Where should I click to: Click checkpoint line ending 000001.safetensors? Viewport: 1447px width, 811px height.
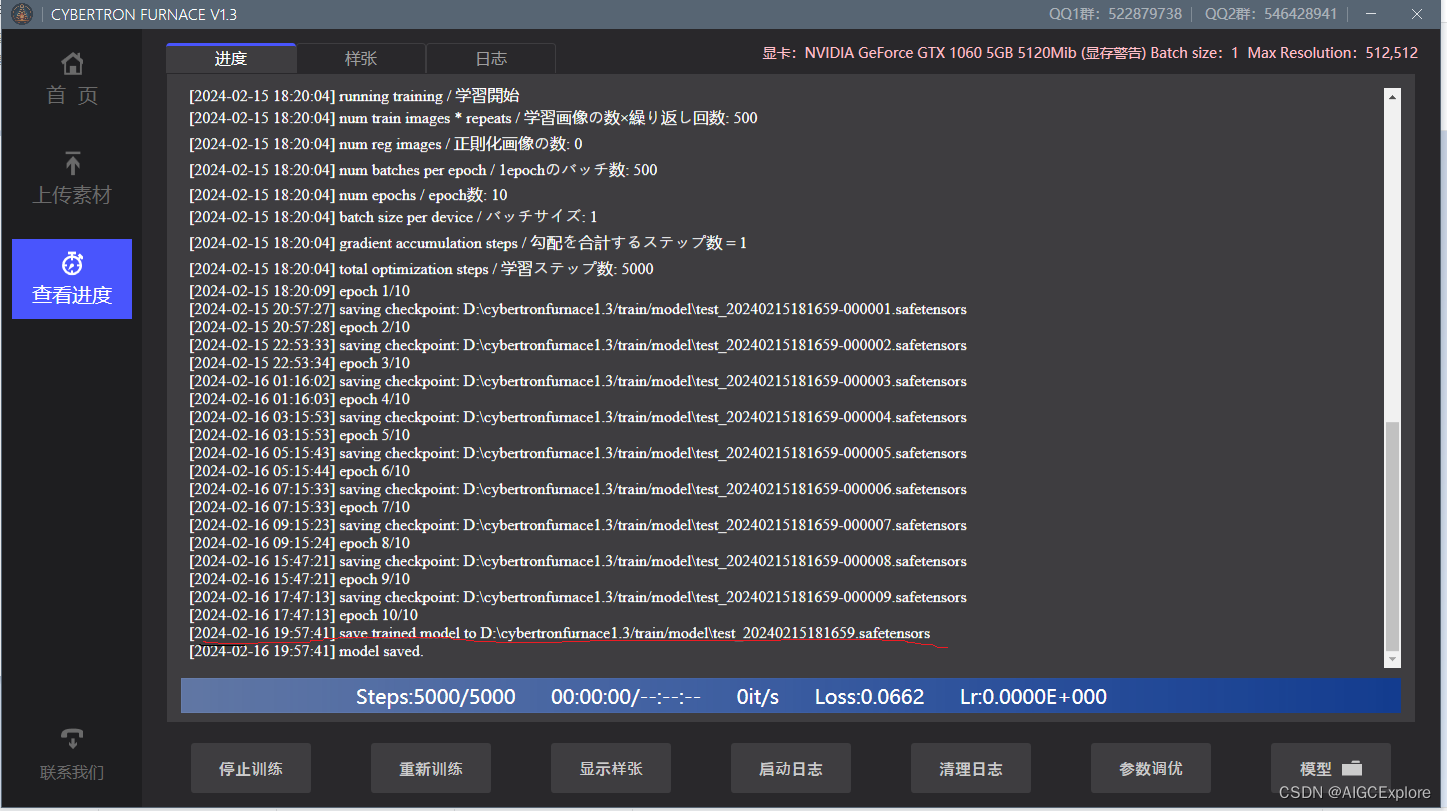coord(578,309)
